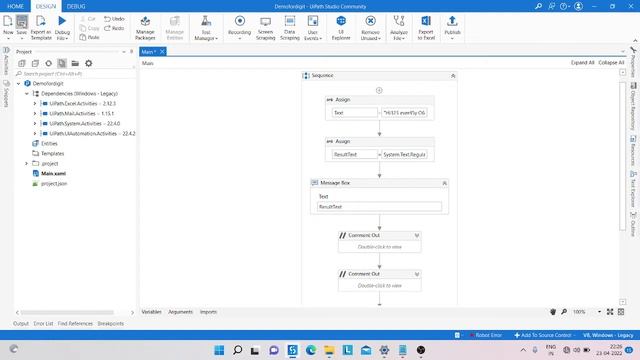Screen dimensions: 640x360
Task: Open the Activities side panel
Action: pos(6,60)
